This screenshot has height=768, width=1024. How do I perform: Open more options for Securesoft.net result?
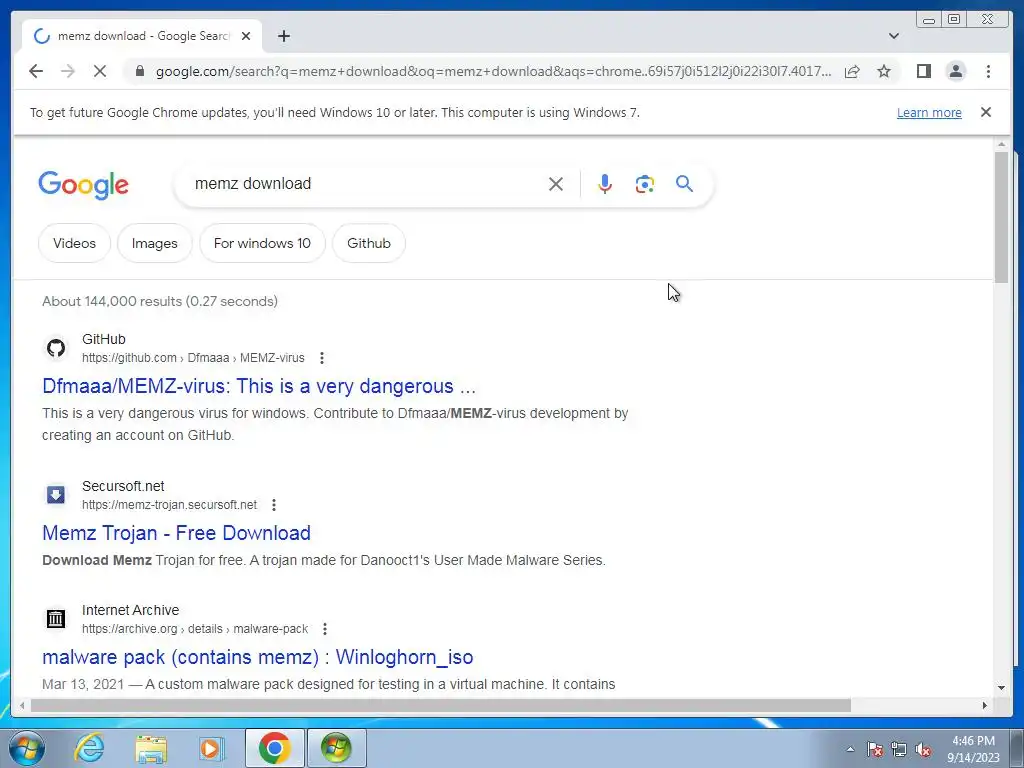coord(274,505)
